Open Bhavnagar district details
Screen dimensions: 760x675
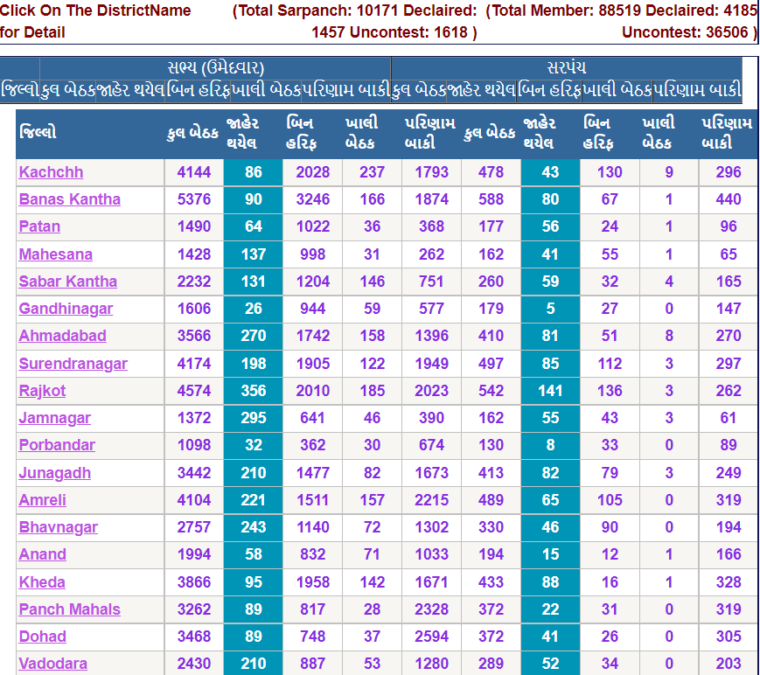point(58,527)
